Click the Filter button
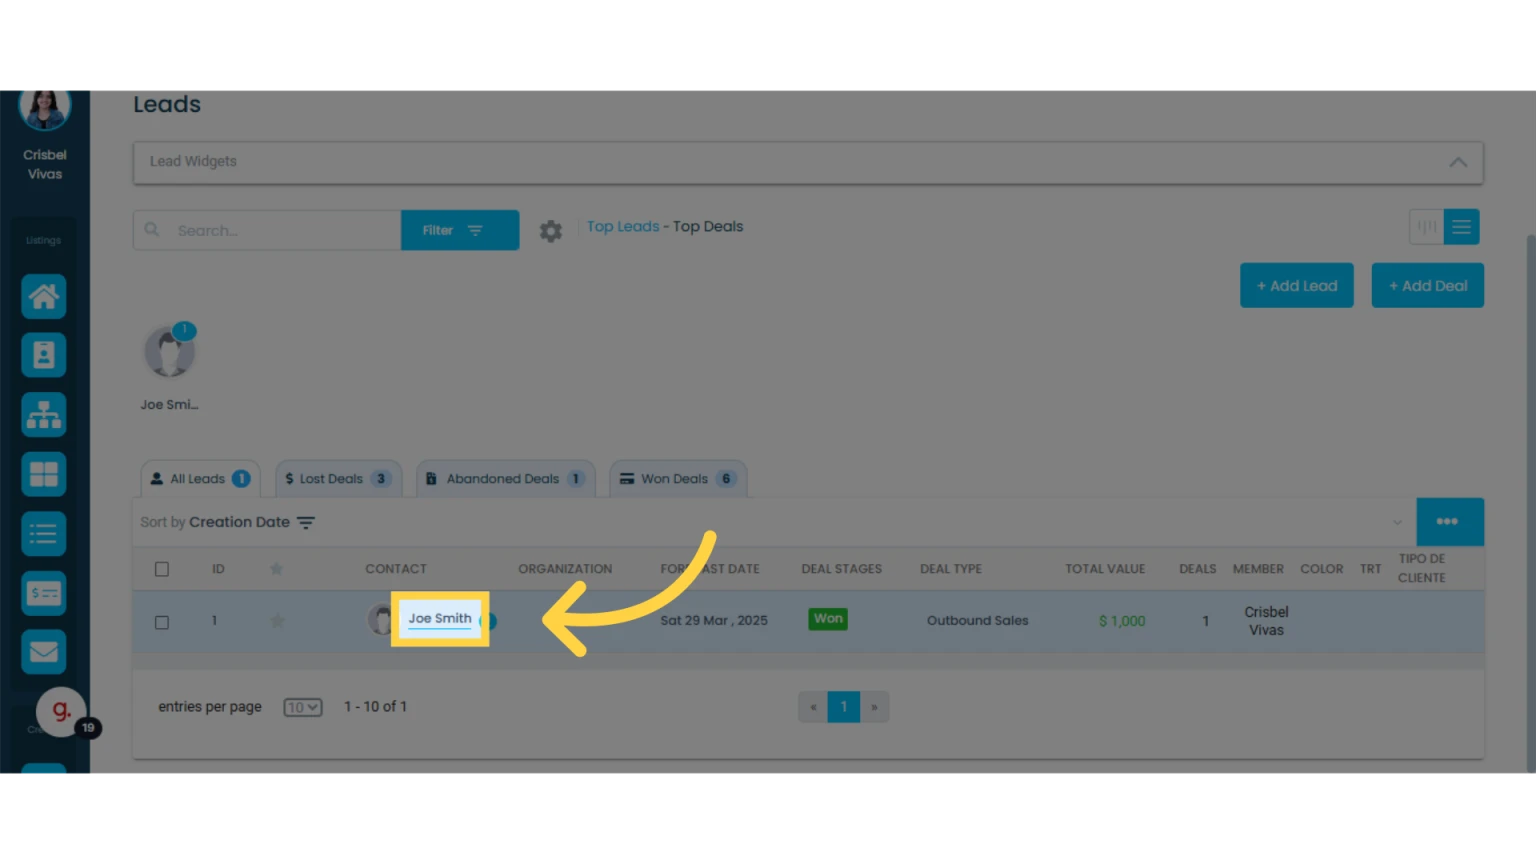 (460, 230)
